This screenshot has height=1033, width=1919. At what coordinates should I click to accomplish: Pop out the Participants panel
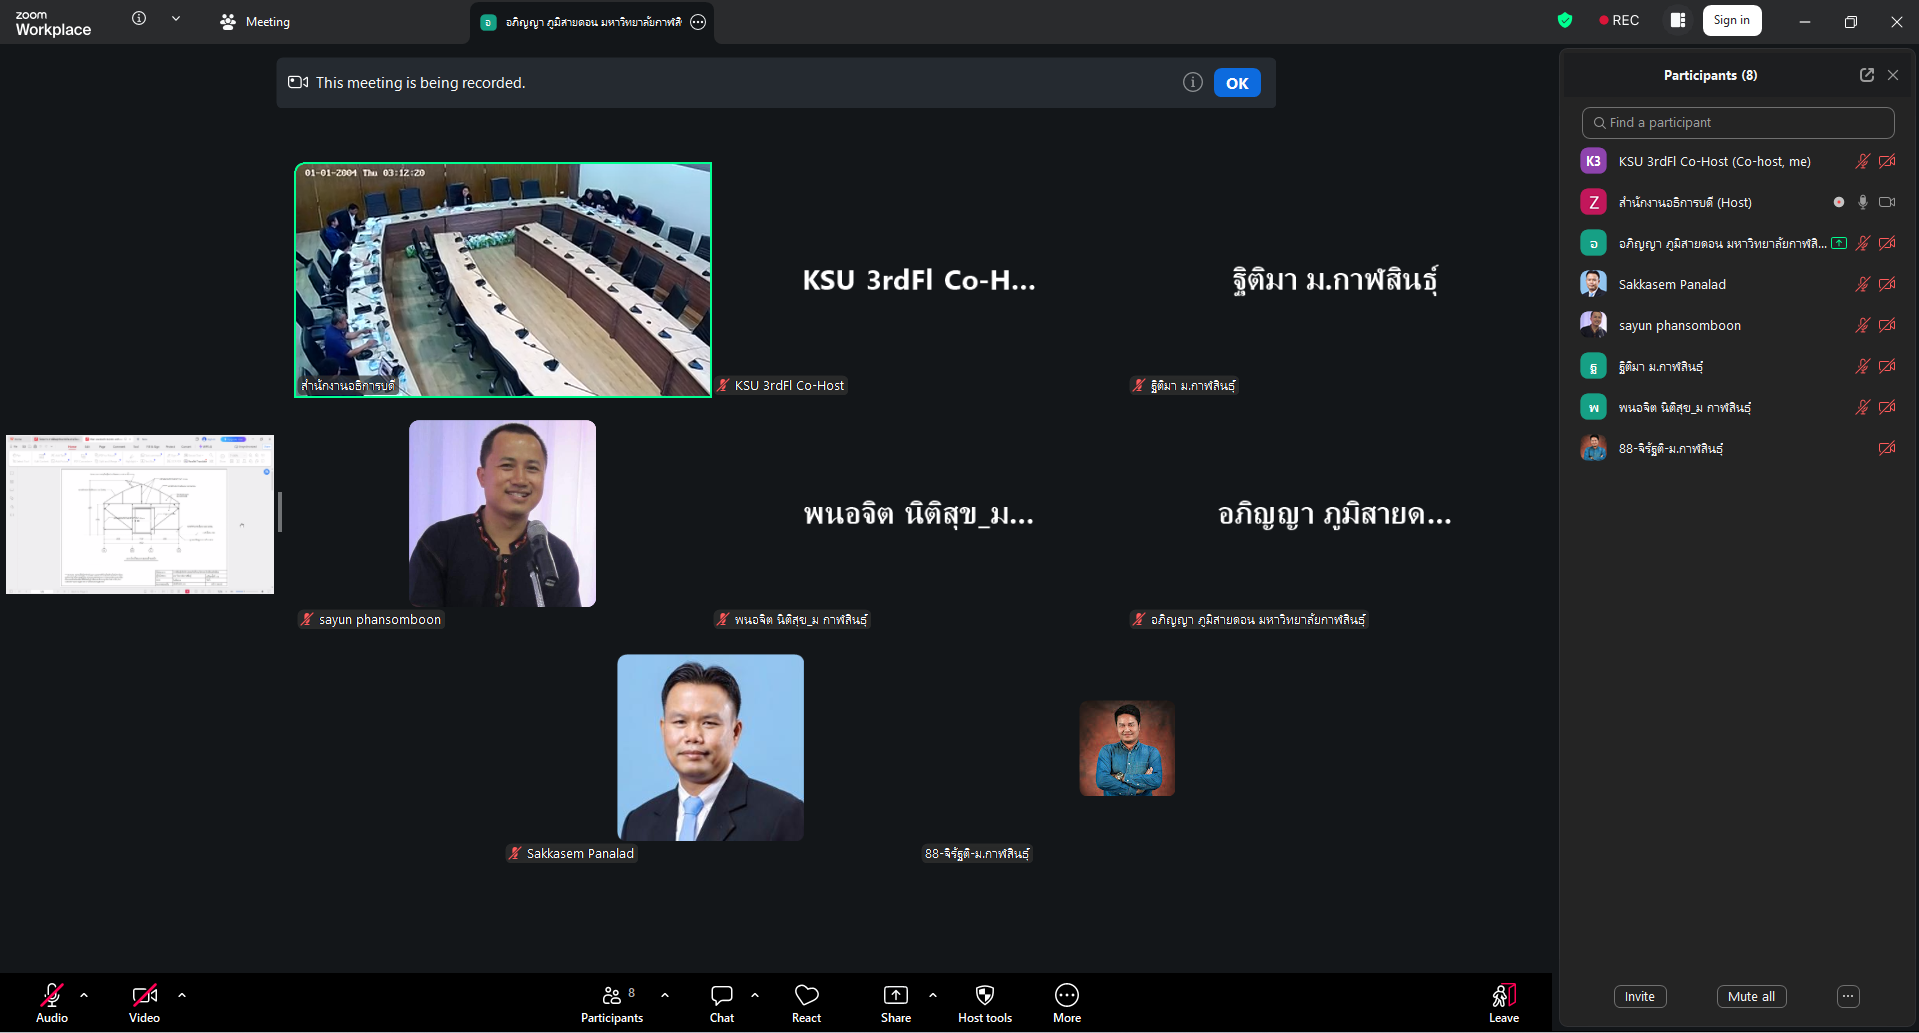(1866, 75)
